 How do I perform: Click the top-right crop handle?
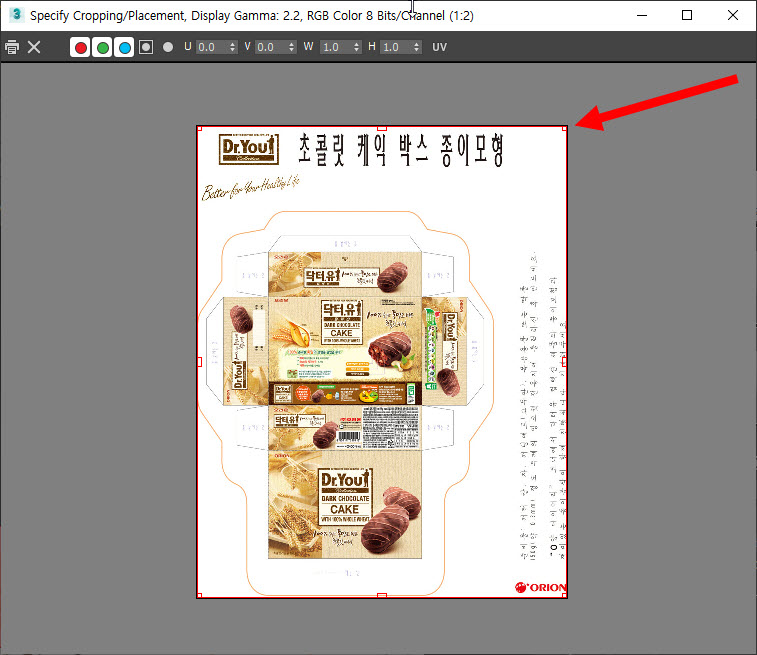pyautogui.click(x=564, y=128)
